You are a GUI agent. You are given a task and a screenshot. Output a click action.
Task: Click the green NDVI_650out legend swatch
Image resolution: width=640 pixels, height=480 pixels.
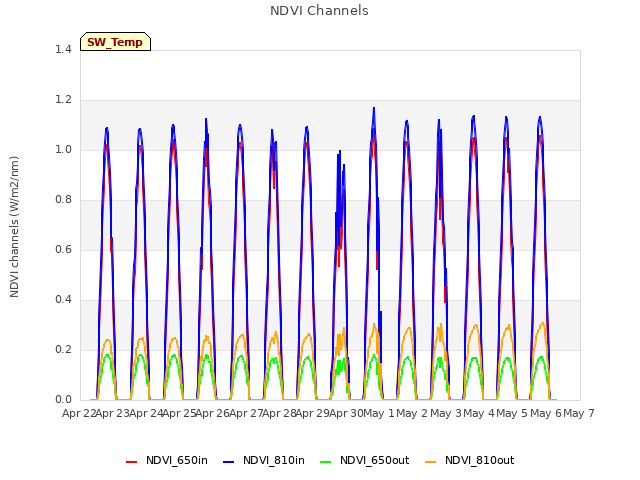325,462
